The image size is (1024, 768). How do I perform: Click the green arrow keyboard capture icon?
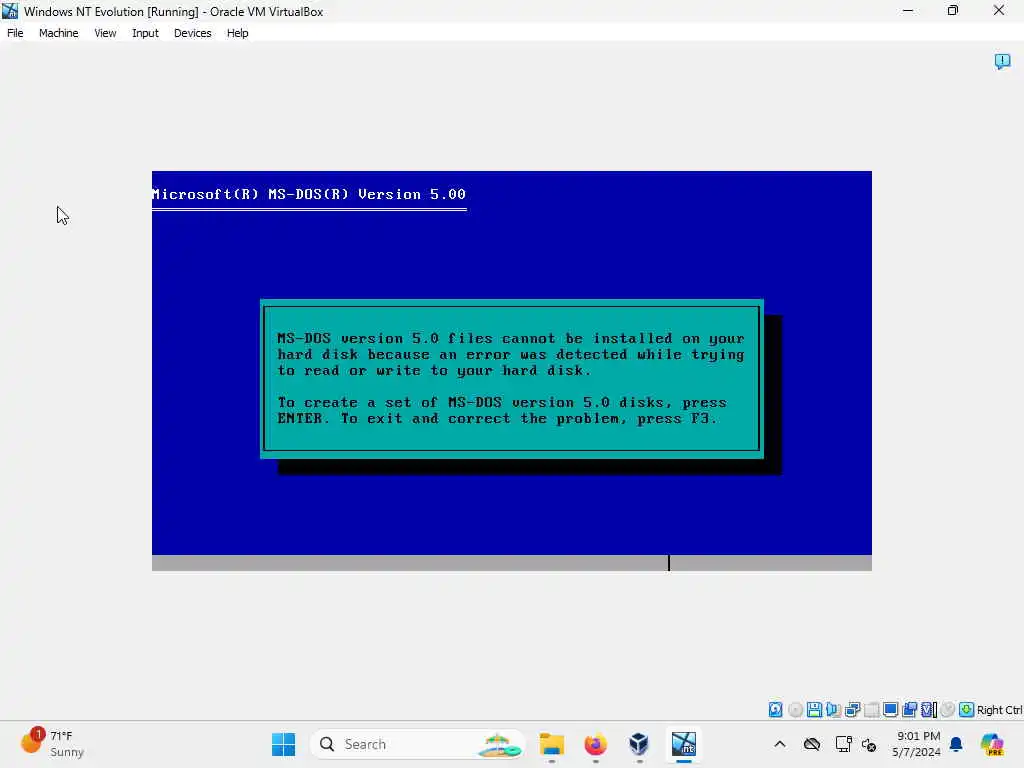[967, 710]
